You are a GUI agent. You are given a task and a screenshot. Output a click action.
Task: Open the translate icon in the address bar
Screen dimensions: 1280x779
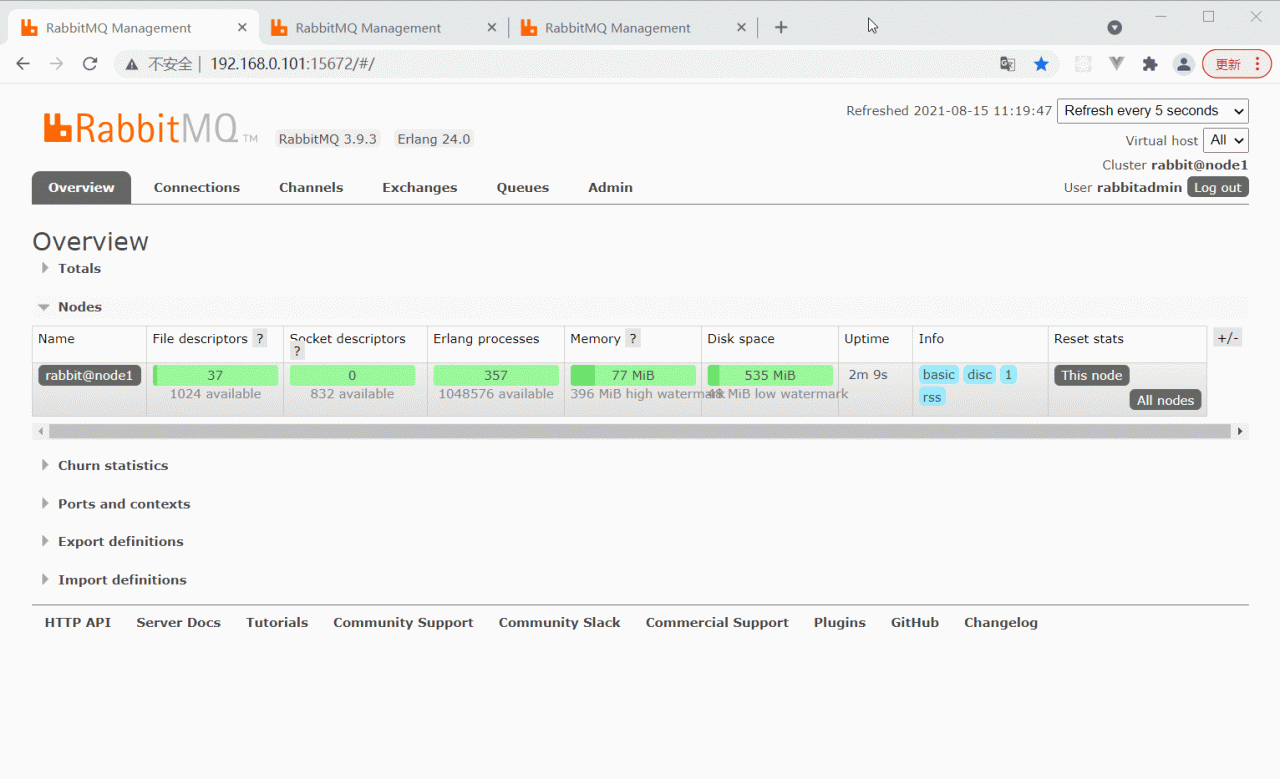click(1007, 63)
